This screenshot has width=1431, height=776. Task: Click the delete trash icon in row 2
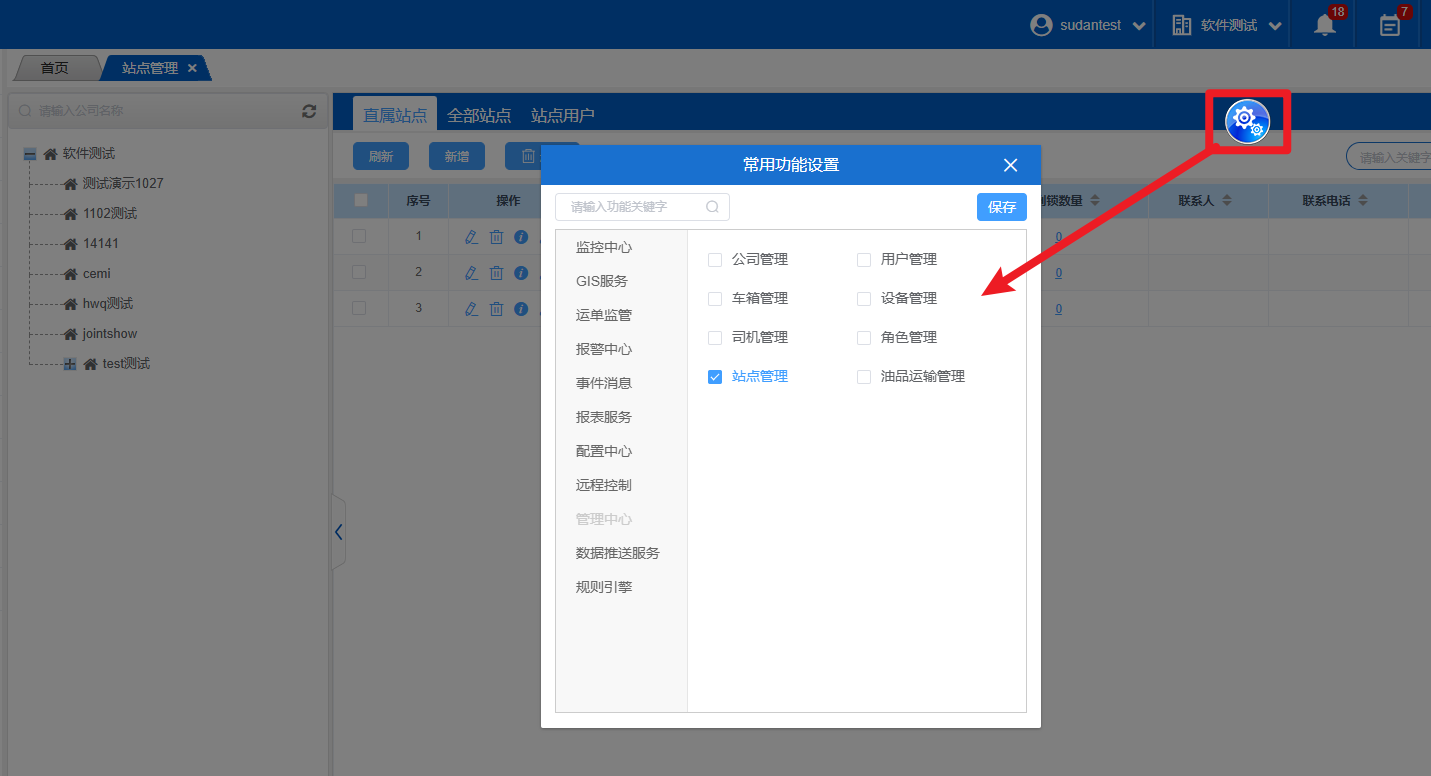[x=496, y=273]
